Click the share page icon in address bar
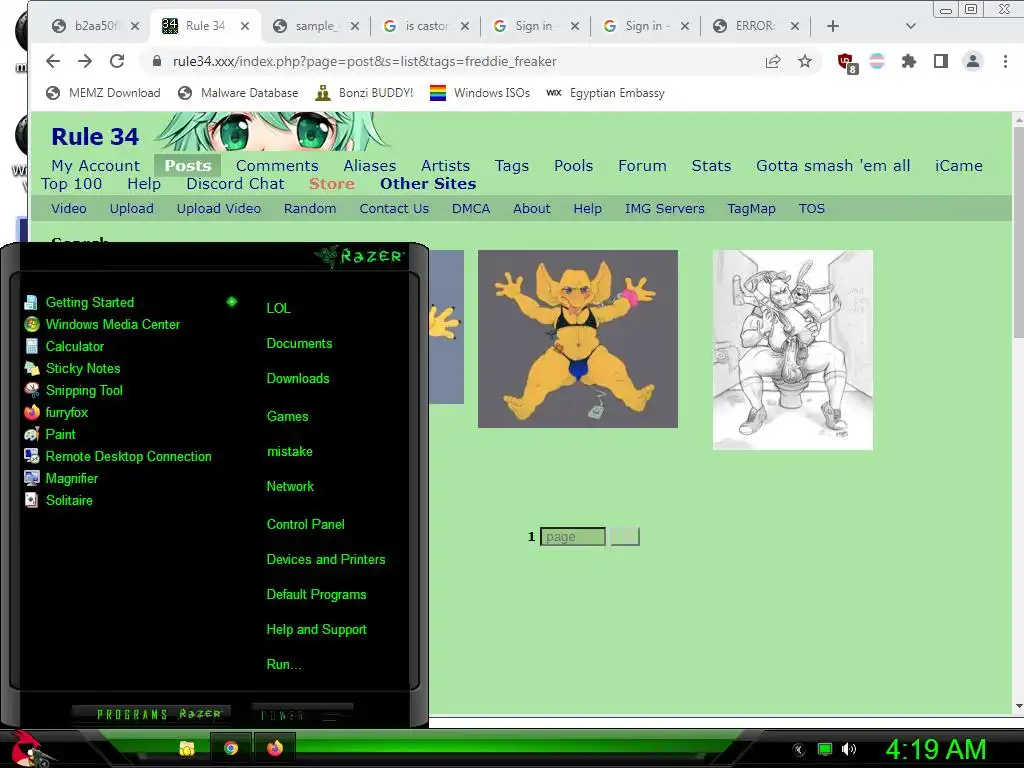 click(x=773, y=61)
